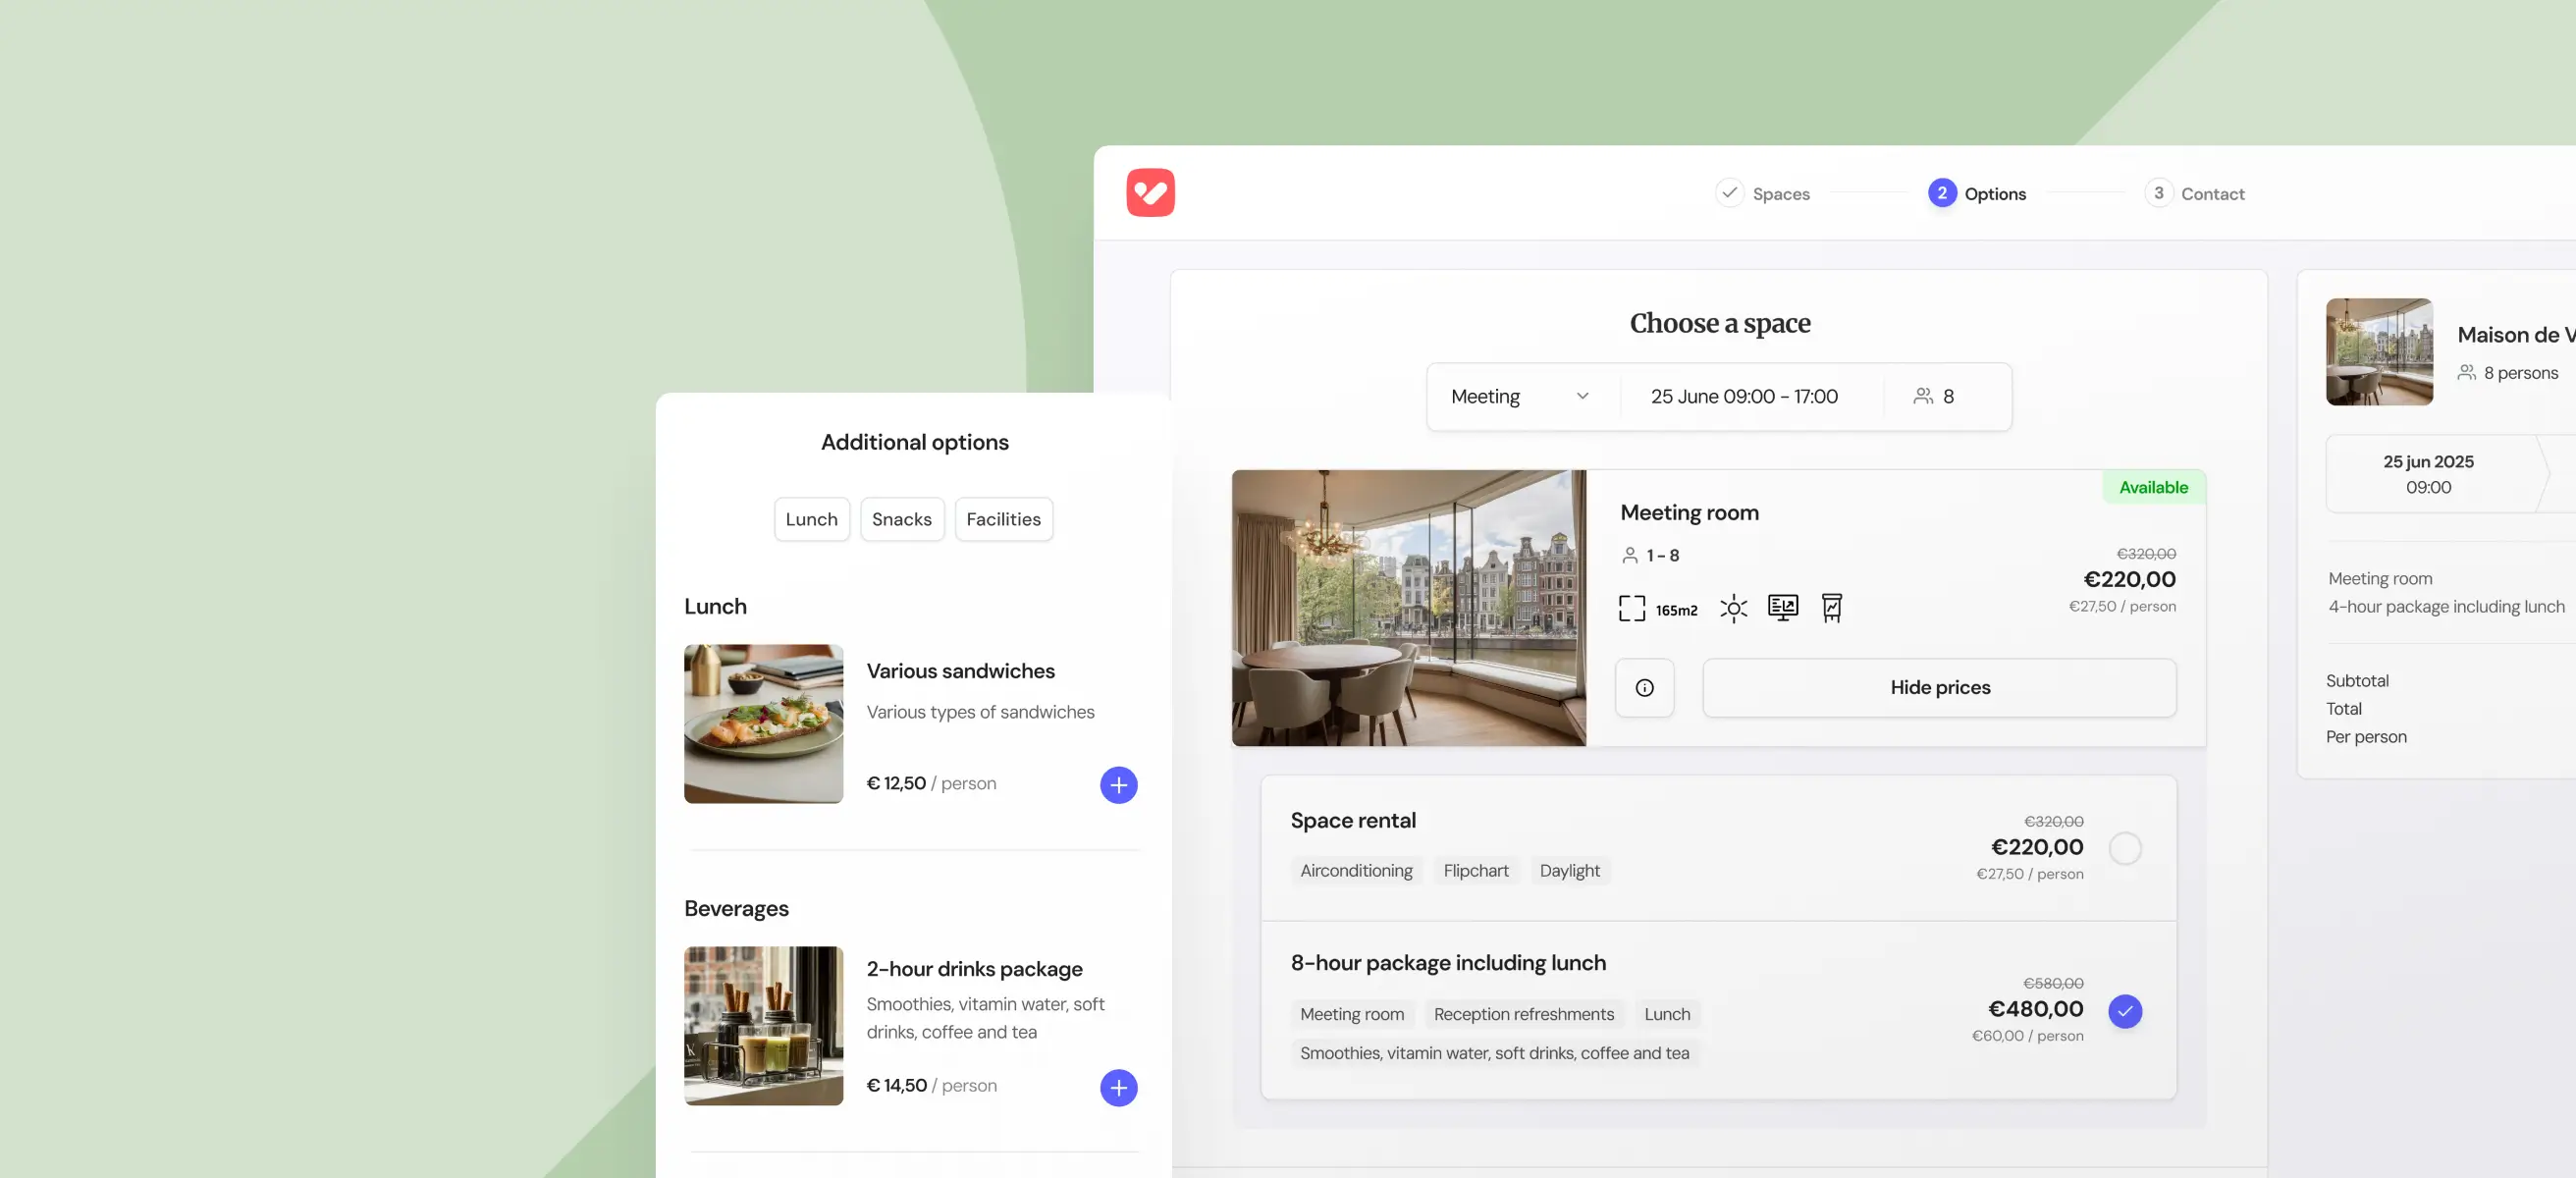Click the 165m2 room size icon
Viewport: 2576px width, 1178px height.
(x=1632, y=608)
